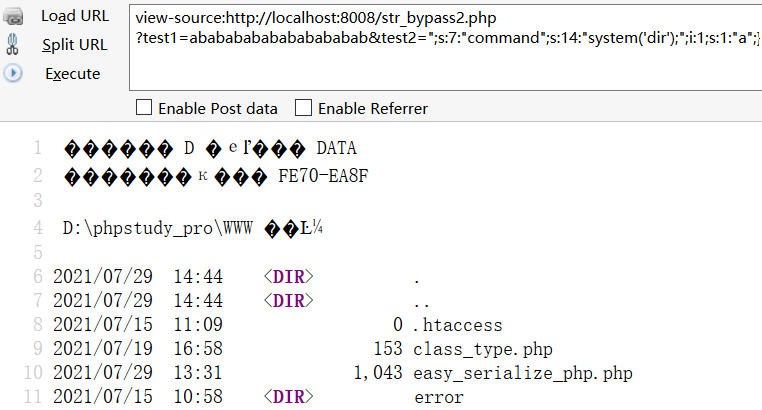This screenshot has width=762, height=410.
Task: Click source line number 4
Action: (37, 228)
